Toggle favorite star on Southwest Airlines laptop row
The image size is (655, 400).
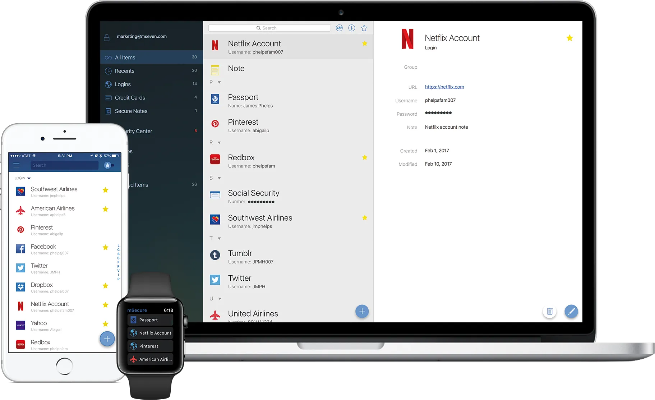[x=365, y=217]
